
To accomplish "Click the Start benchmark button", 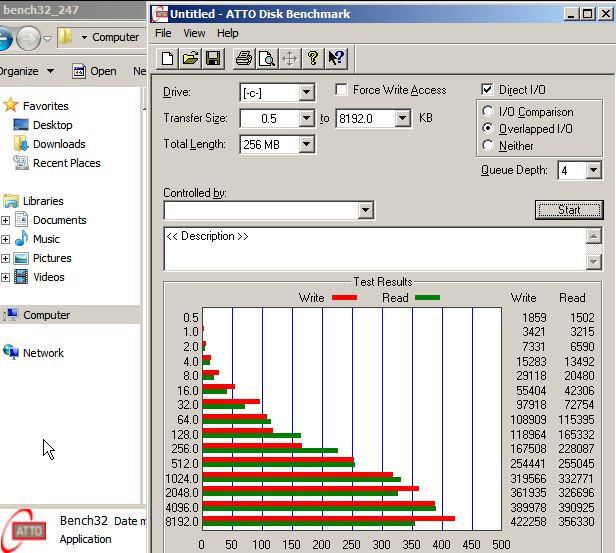I will tap(569, 210).
